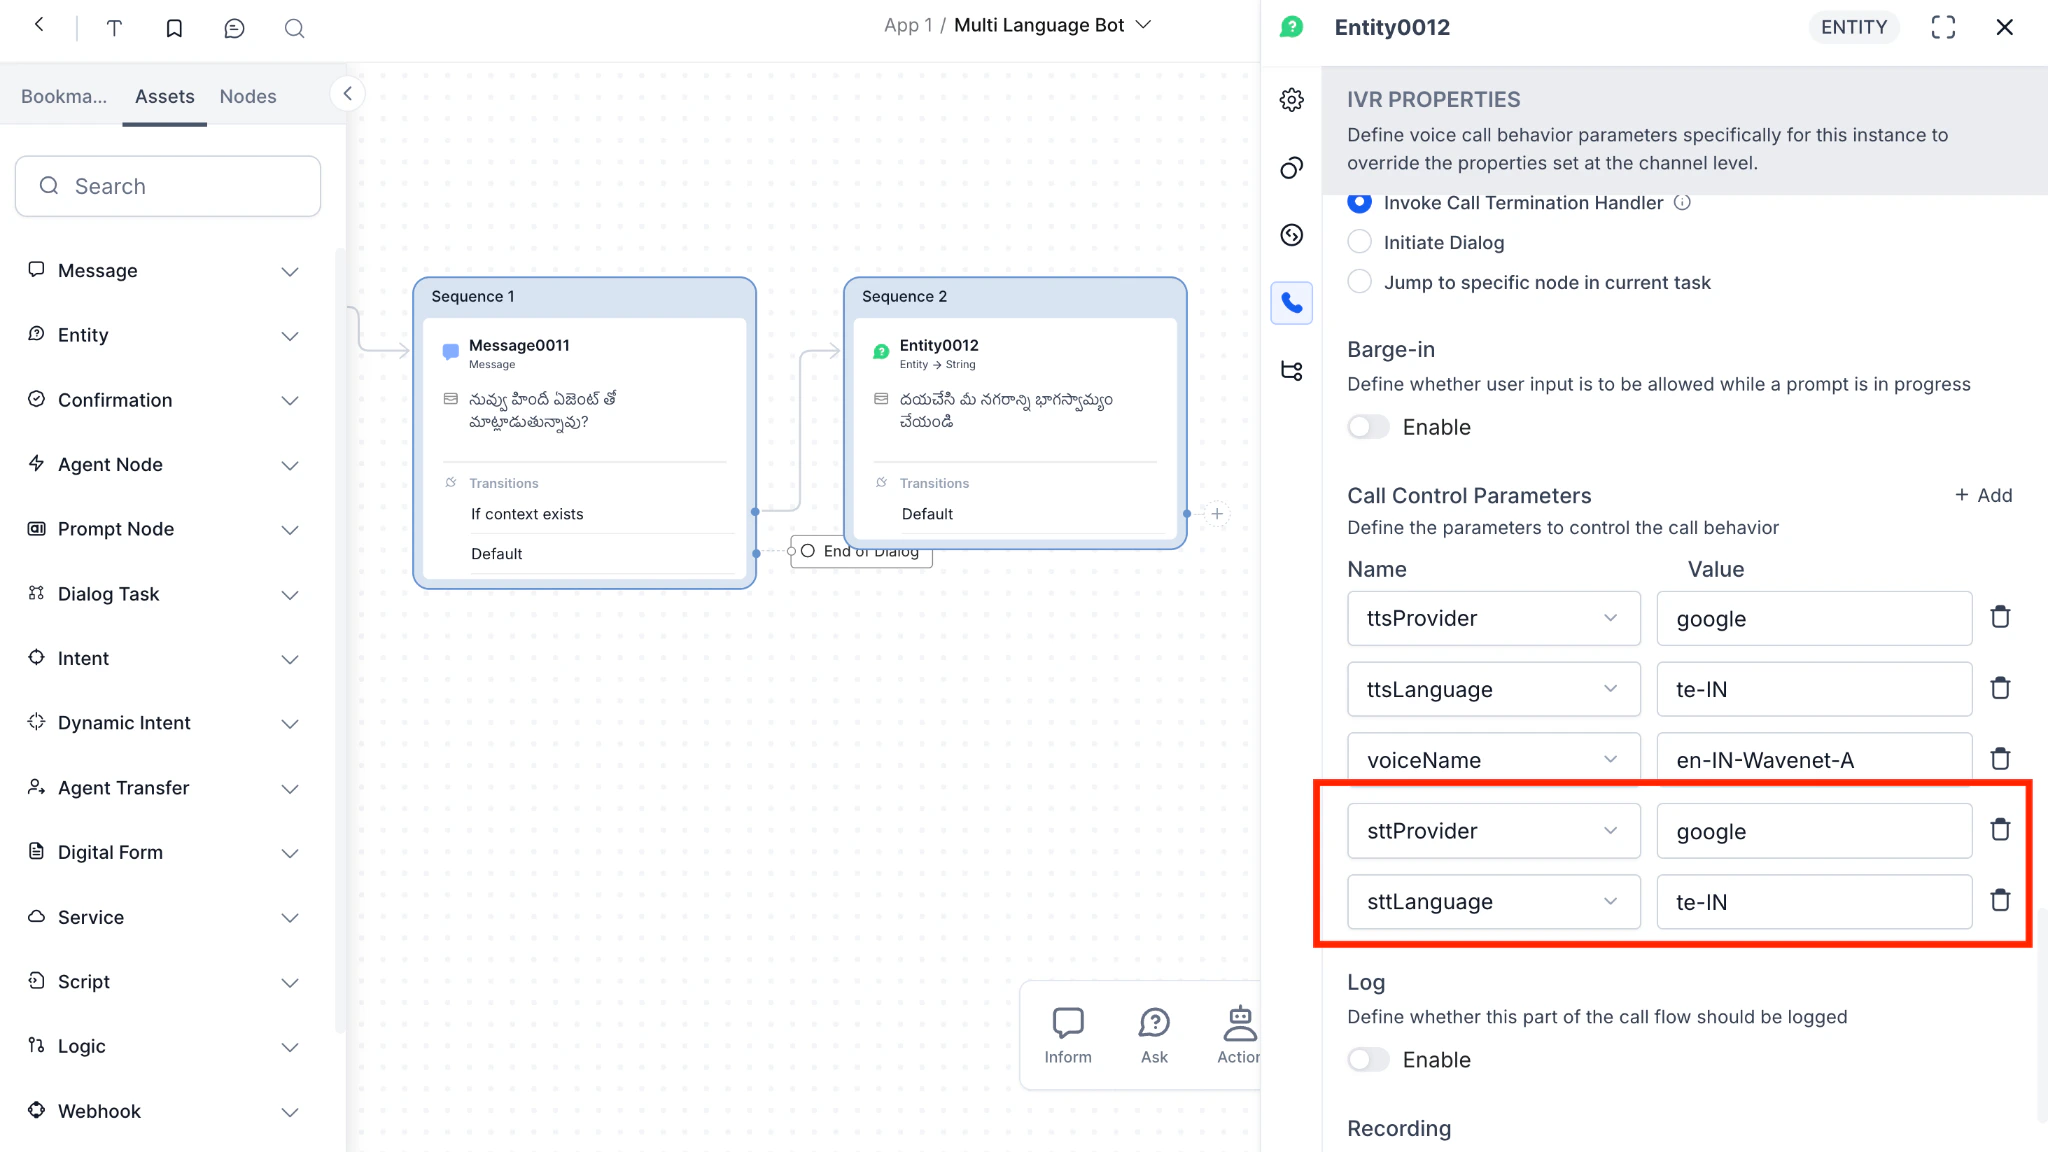This screenshot has width=2048, height=1152.
Task: Delete the sttLanguage parameter with trash icon
Action: click(2000, 900)
